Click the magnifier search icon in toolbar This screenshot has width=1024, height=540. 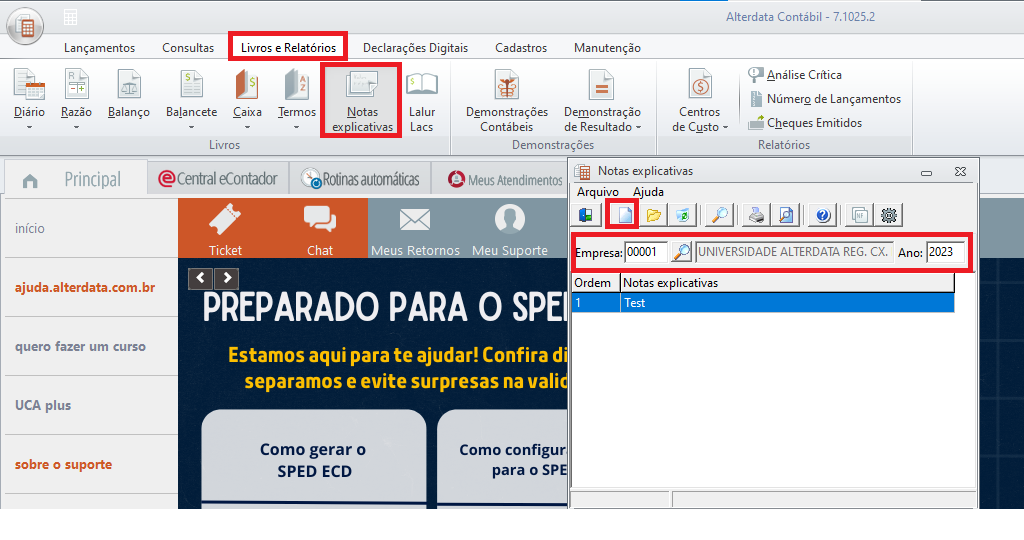coord(719,215)
